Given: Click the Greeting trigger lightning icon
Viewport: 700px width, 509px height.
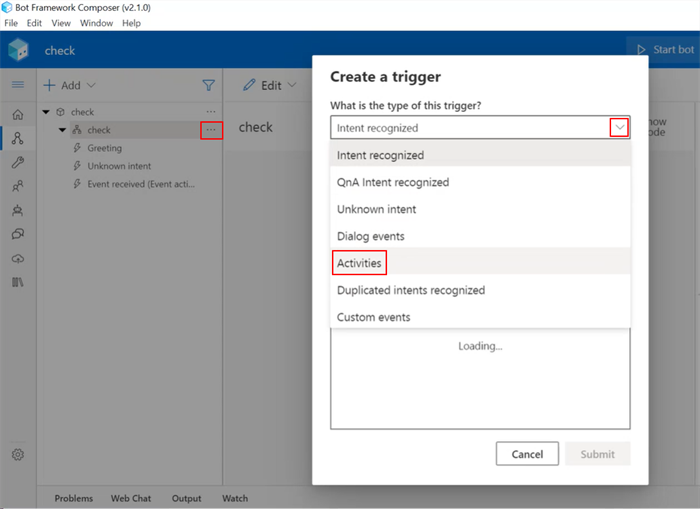Looking at the screenshot, I should click(77, 148).
